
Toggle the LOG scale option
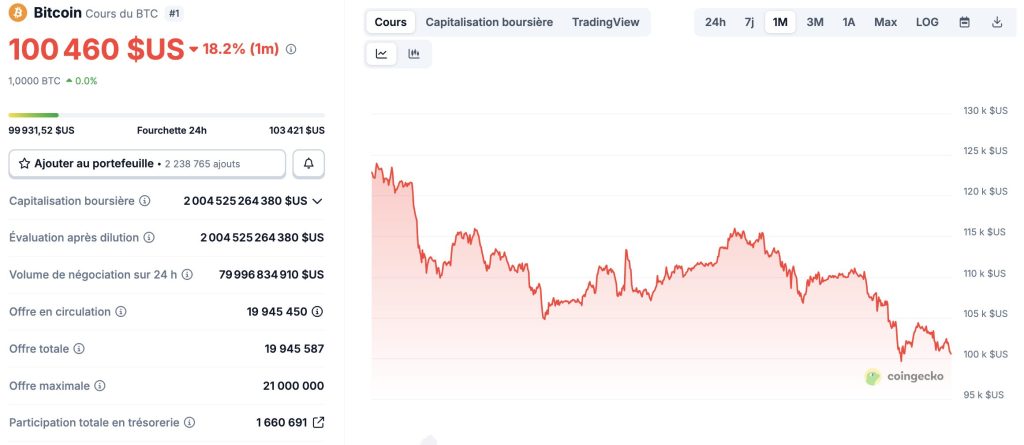pos(927,22)
